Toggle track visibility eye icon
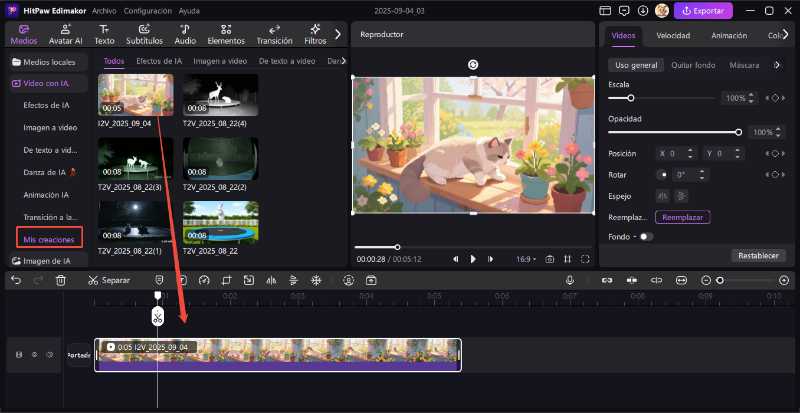 pos(35,354)
